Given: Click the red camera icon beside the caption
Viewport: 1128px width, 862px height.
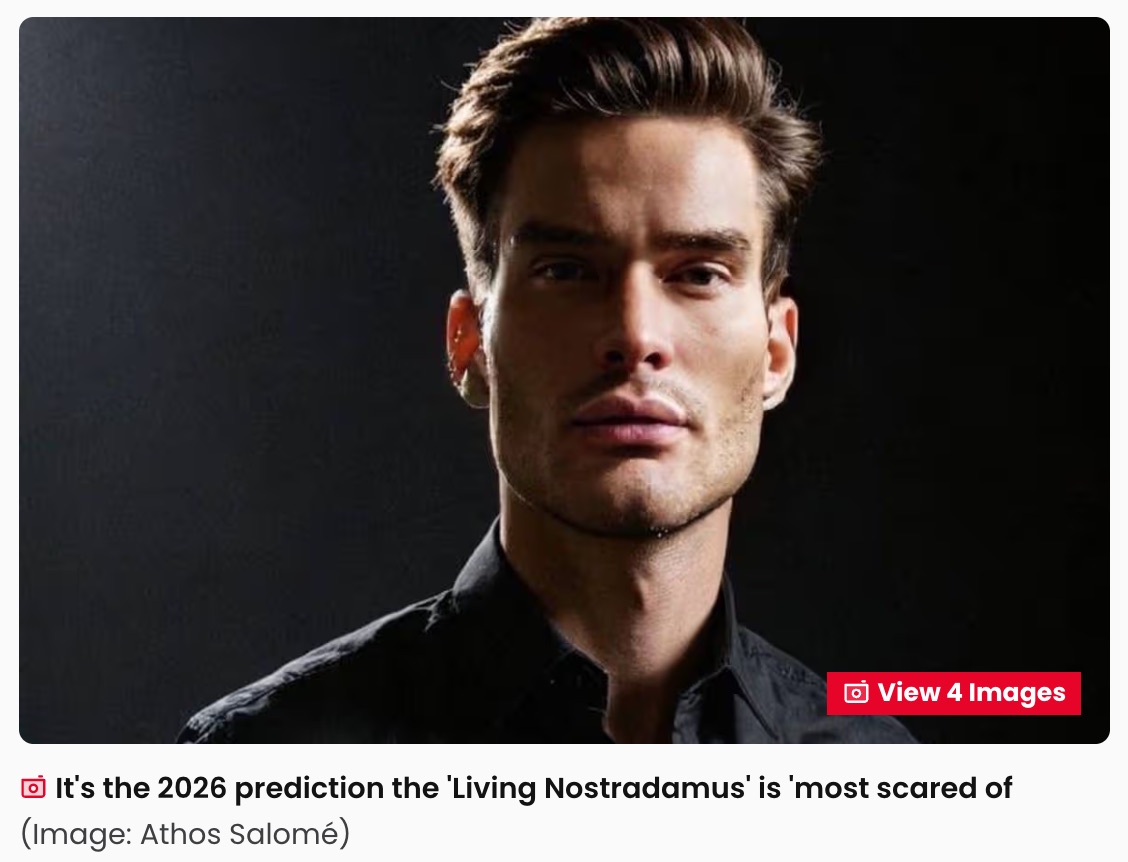Looking at the screenshot, I should click(x=33, y=787).
